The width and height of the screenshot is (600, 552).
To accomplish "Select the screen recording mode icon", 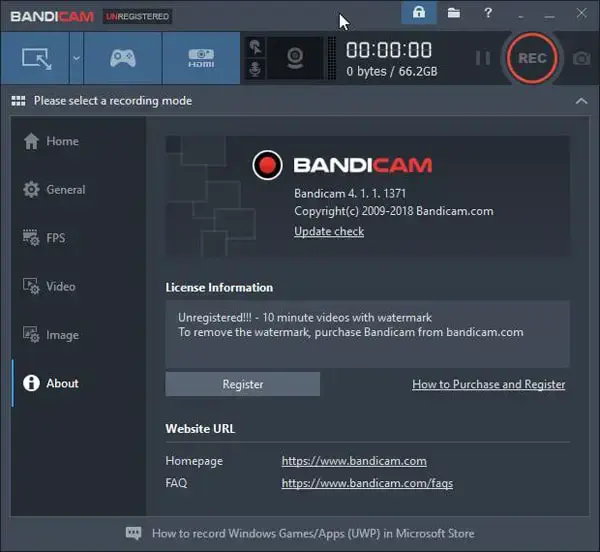I will (x=35, y=58).
